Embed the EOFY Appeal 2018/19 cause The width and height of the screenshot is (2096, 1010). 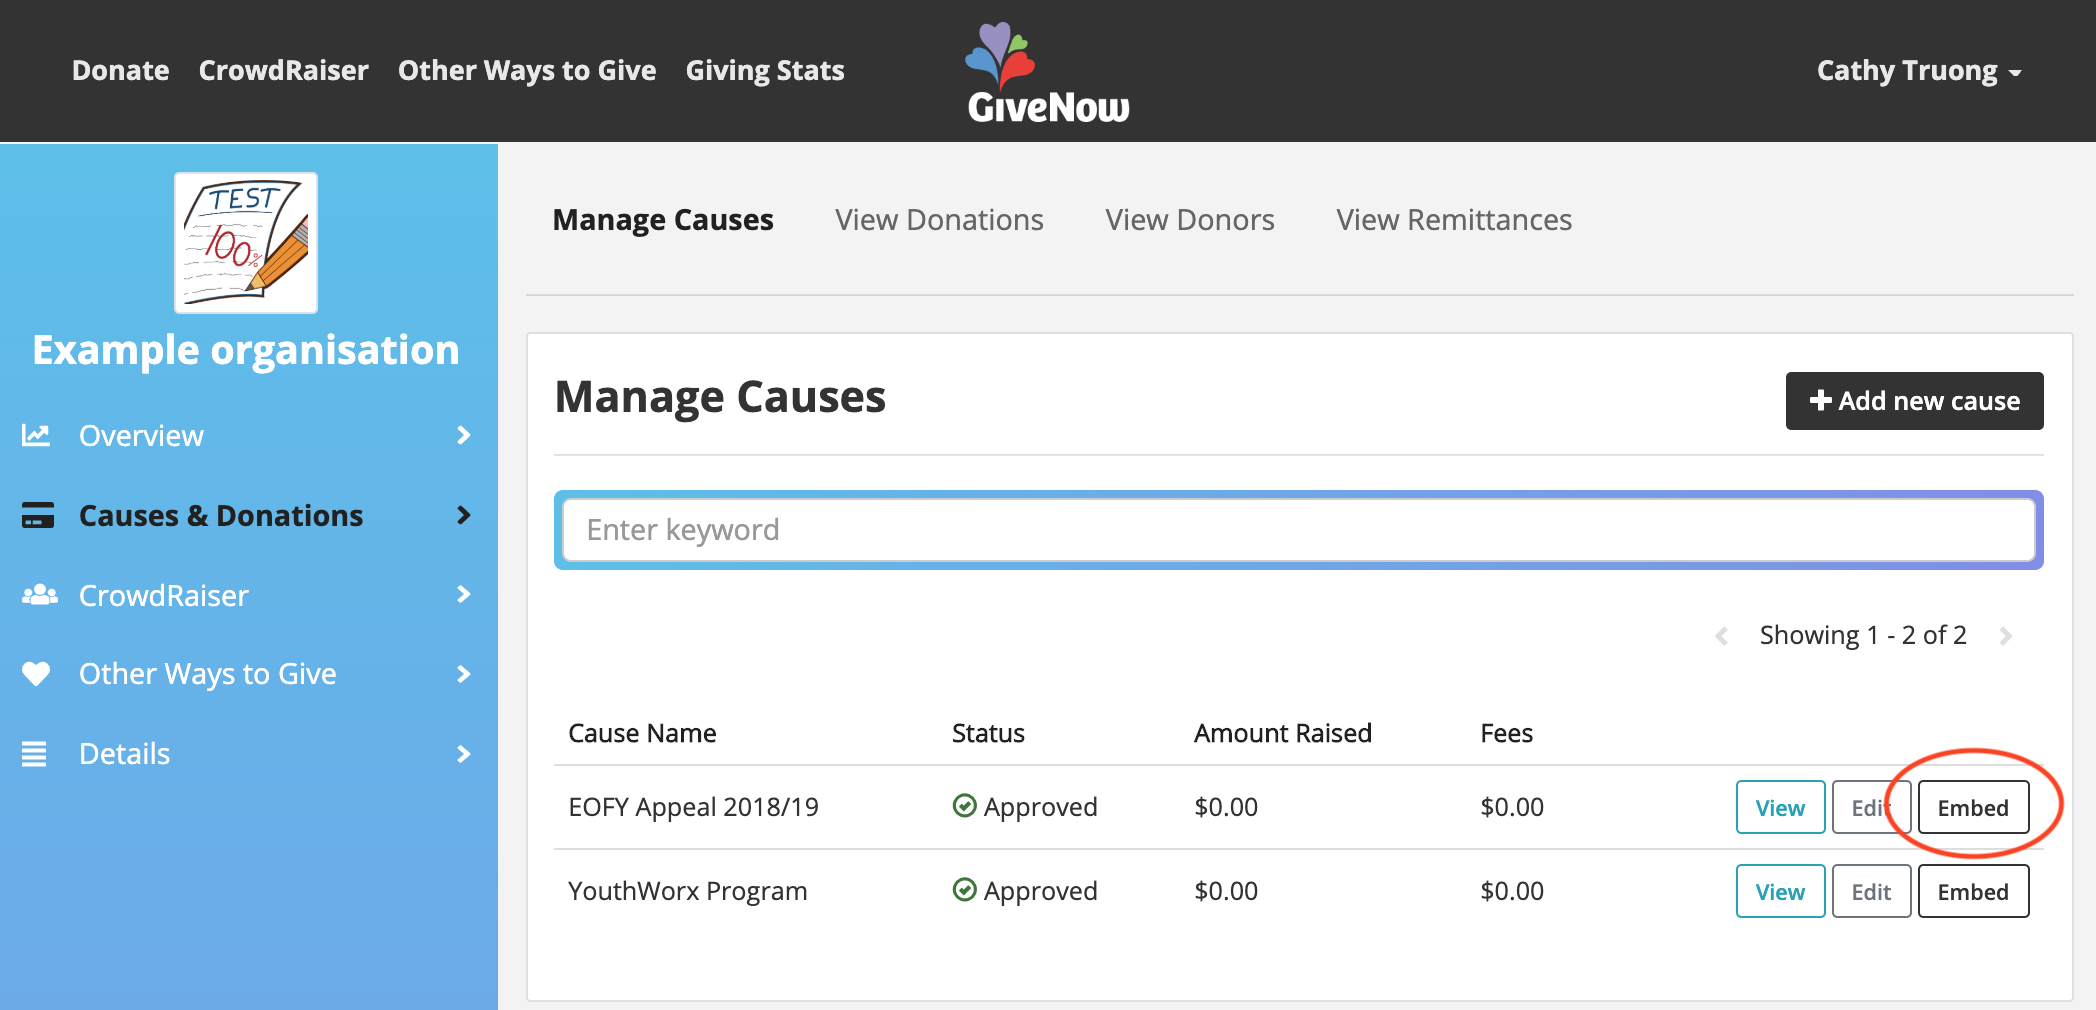[1973, 807]
